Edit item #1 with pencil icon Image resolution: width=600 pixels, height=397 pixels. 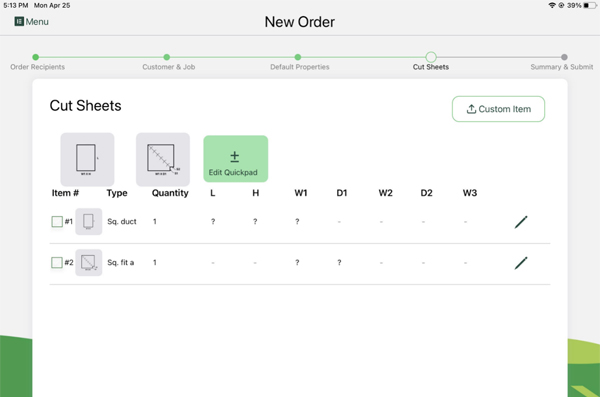click(521, 222)
